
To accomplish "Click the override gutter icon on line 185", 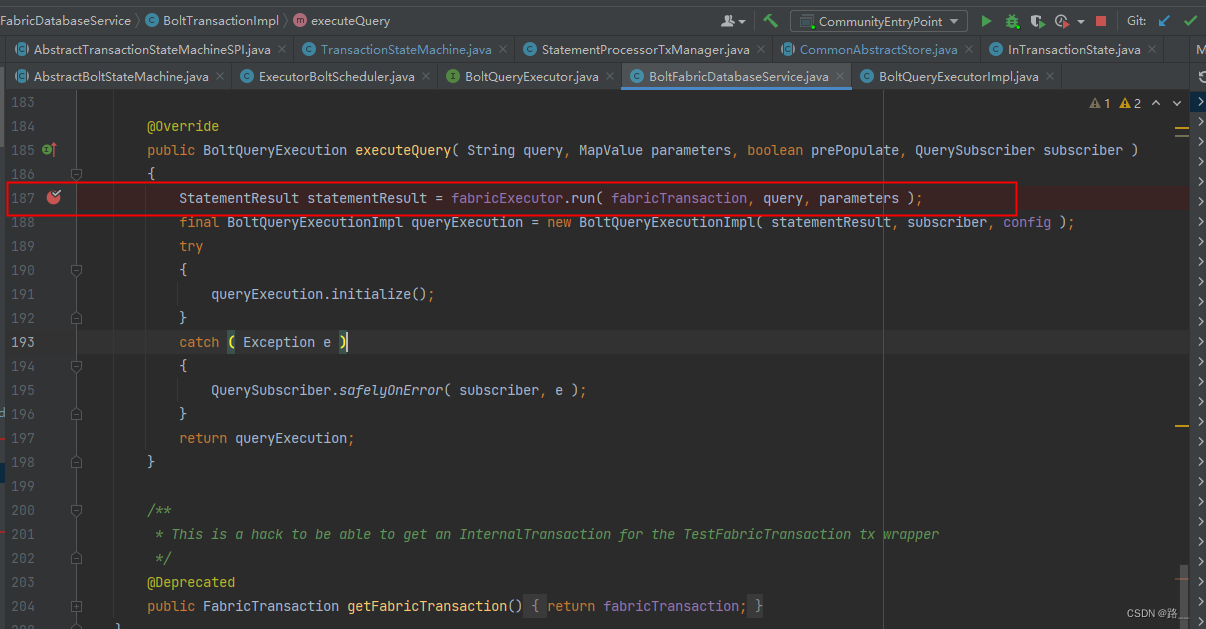I will pos(49,150).
